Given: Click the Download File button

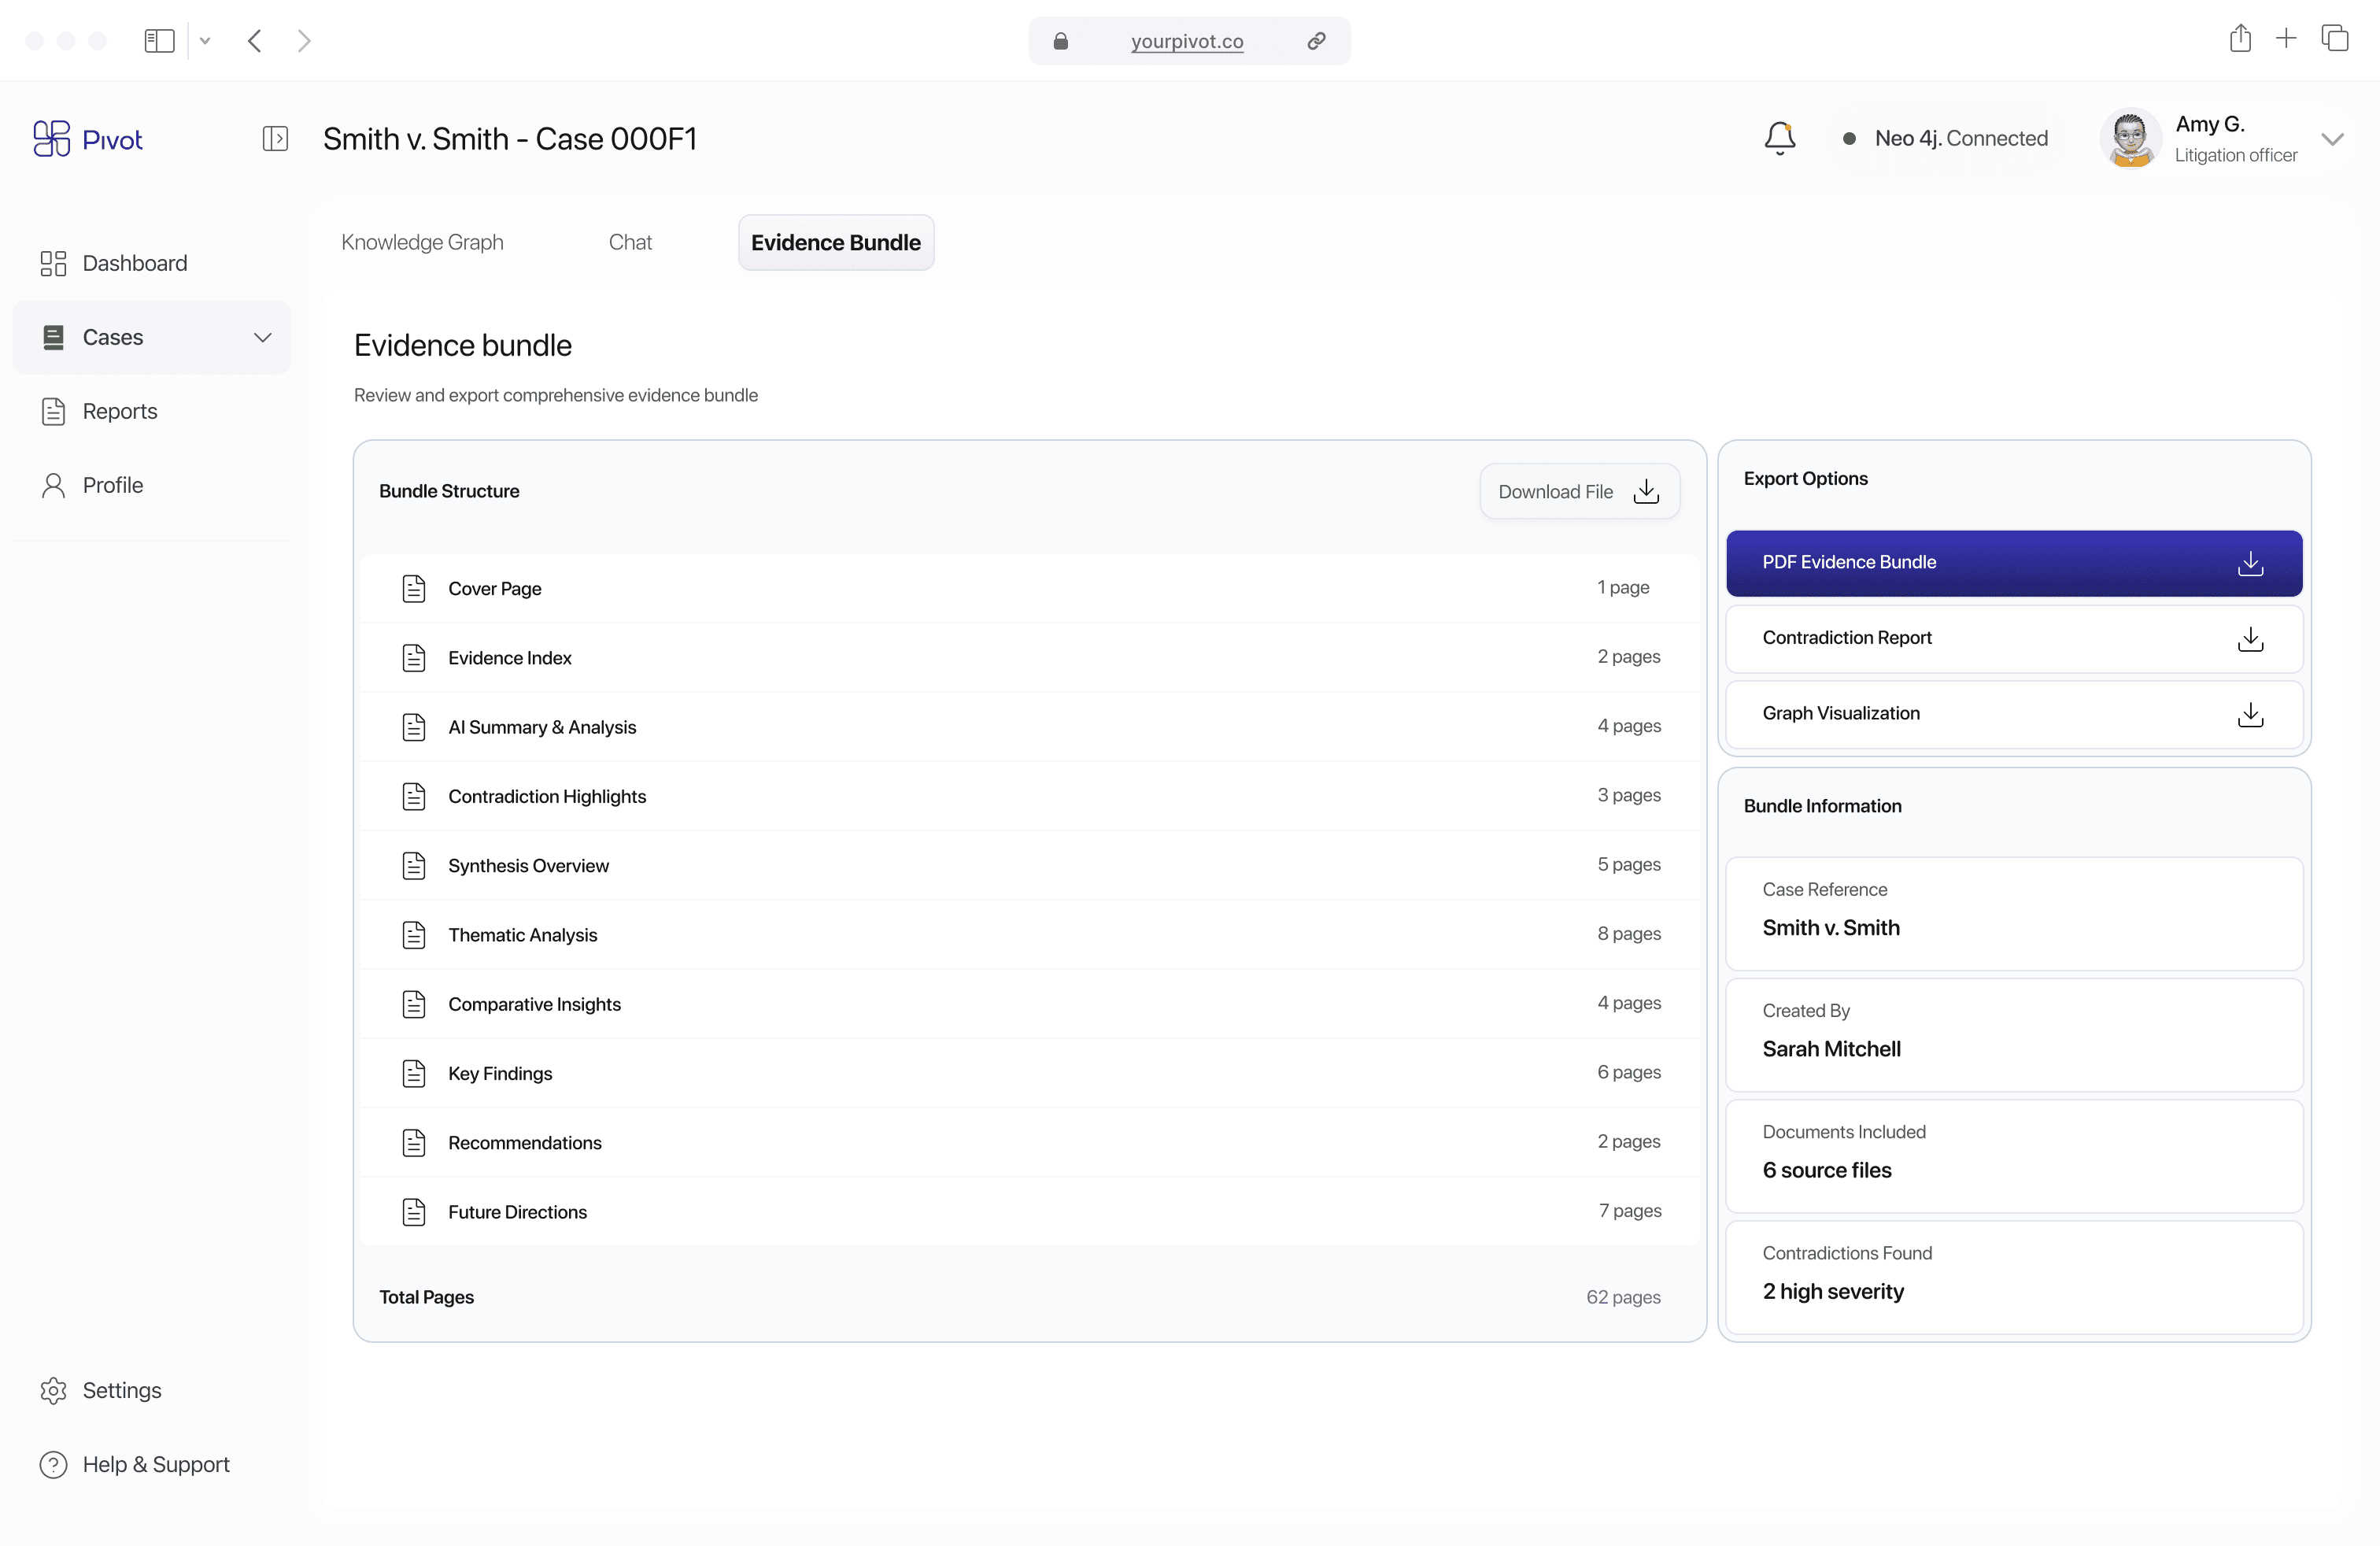Looking at the screenshot, I should (1578, 491).
